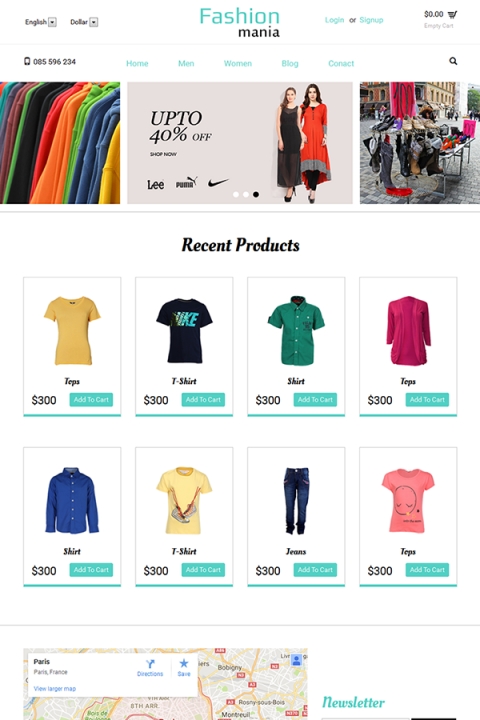The width and height of the screenshot is (480, 720).
Task: Select the third carousel slide dot
Action: pyautogui.click(x=256, y=195)
